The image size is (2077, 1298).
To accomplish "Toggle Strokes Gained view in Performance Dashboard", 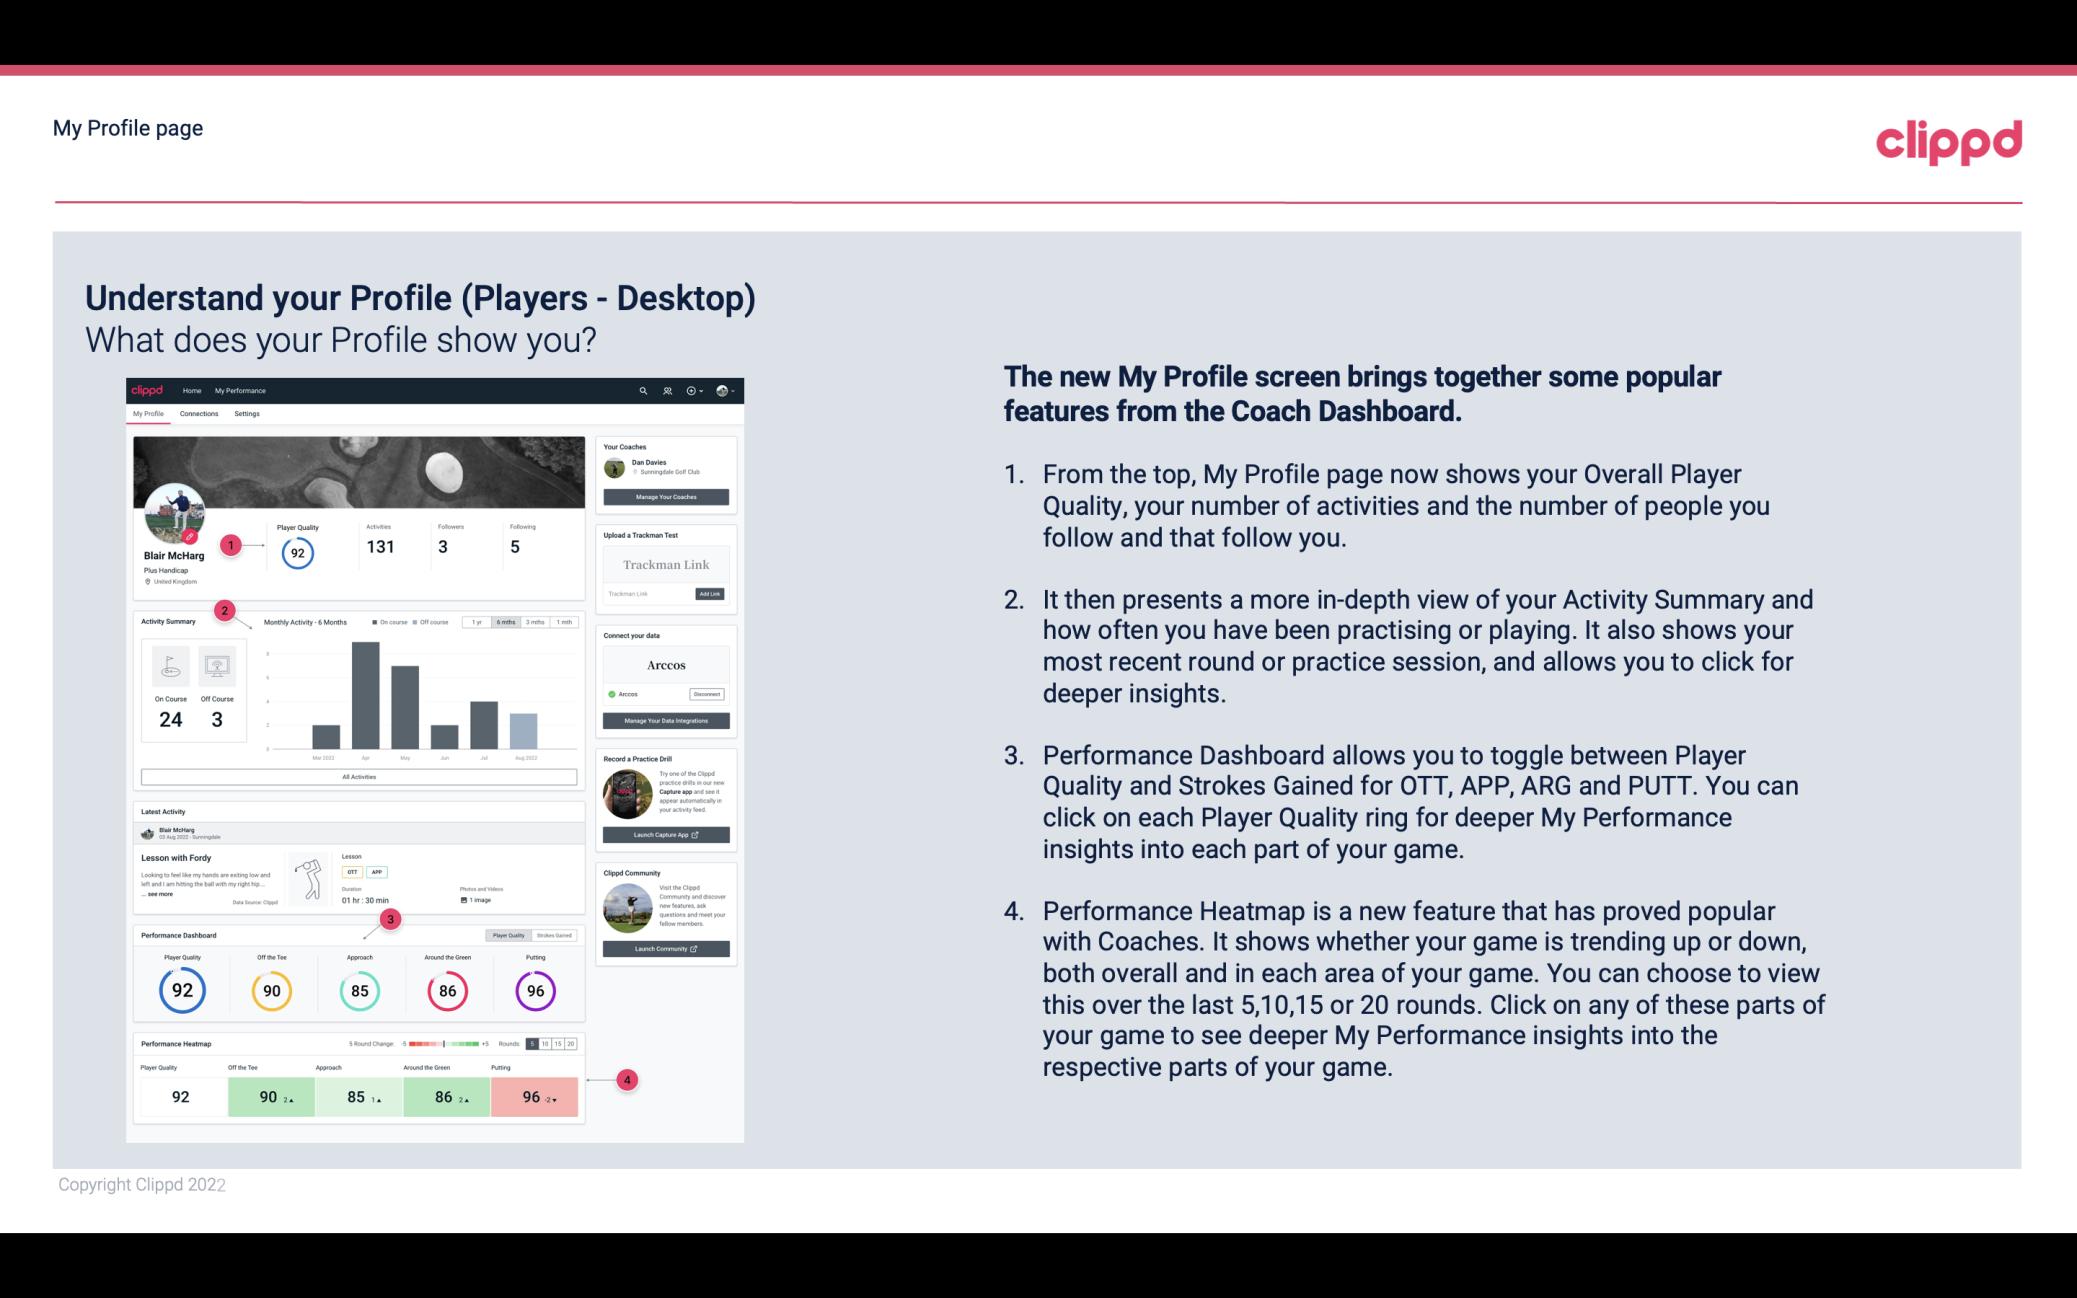I will pos(559,935).
